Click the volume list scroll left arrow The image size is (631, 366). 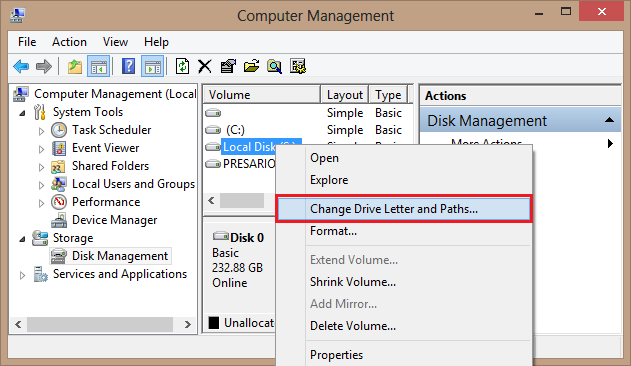[211, 201]
